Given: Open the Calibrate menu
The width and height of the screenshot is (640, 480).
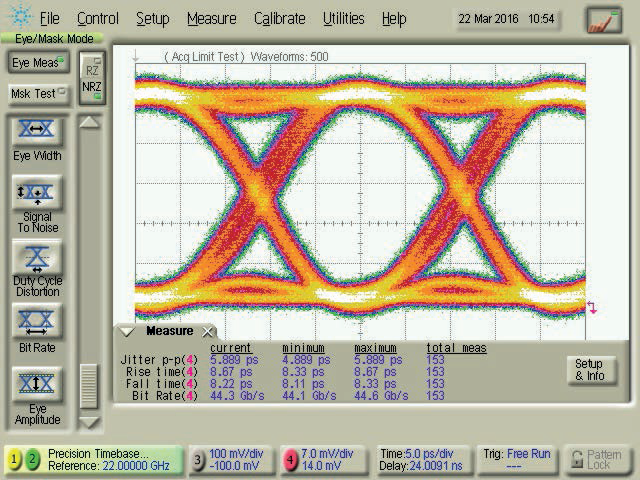Looking at the screenshot, I should pyautogui.click(x=280, y=19).
